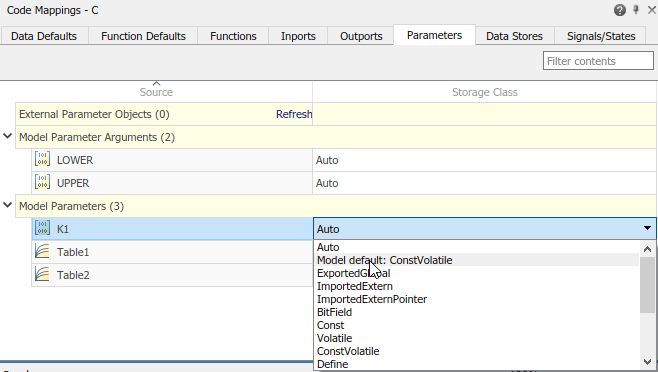Choose ExportedGlobal storage class
The height and width of the screenshot is (372, 658).
pos(478,273)
